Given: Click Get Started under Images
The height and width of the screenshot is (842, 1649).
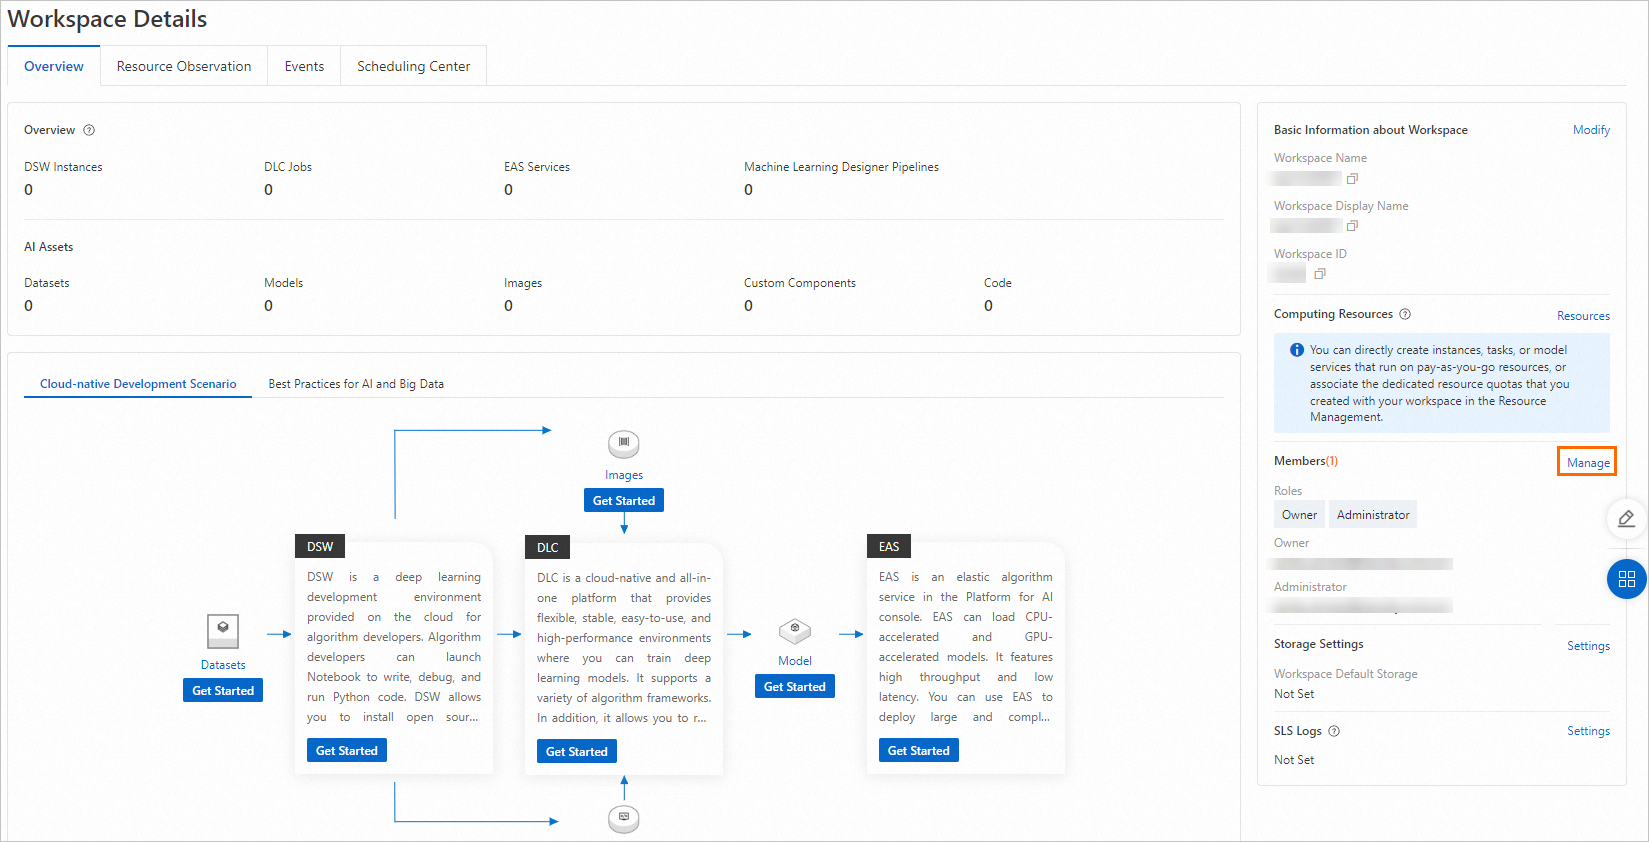Looking at the screenshot, I should point(624,501).
